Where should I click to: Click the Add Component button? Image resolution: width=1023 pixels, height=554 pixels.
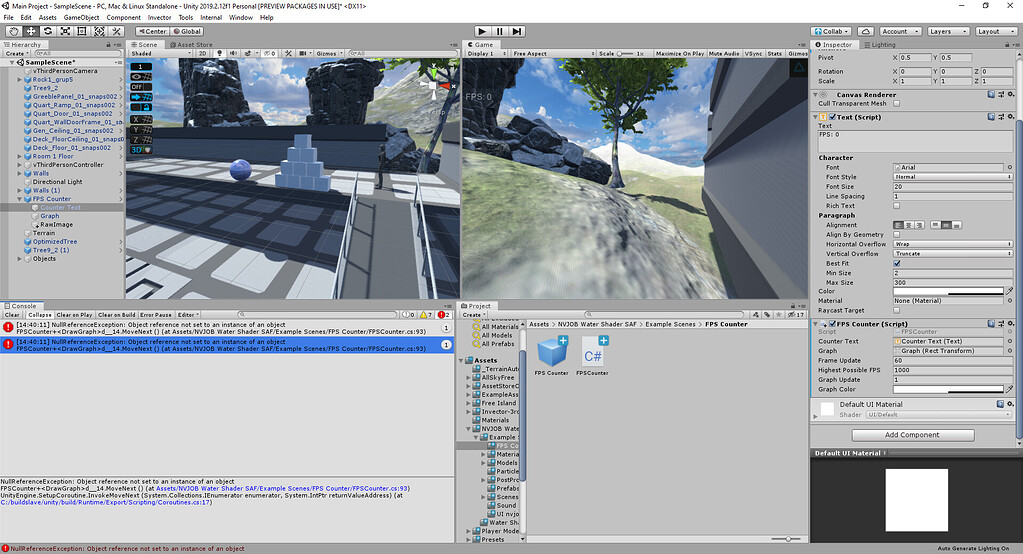coord(912,435)
